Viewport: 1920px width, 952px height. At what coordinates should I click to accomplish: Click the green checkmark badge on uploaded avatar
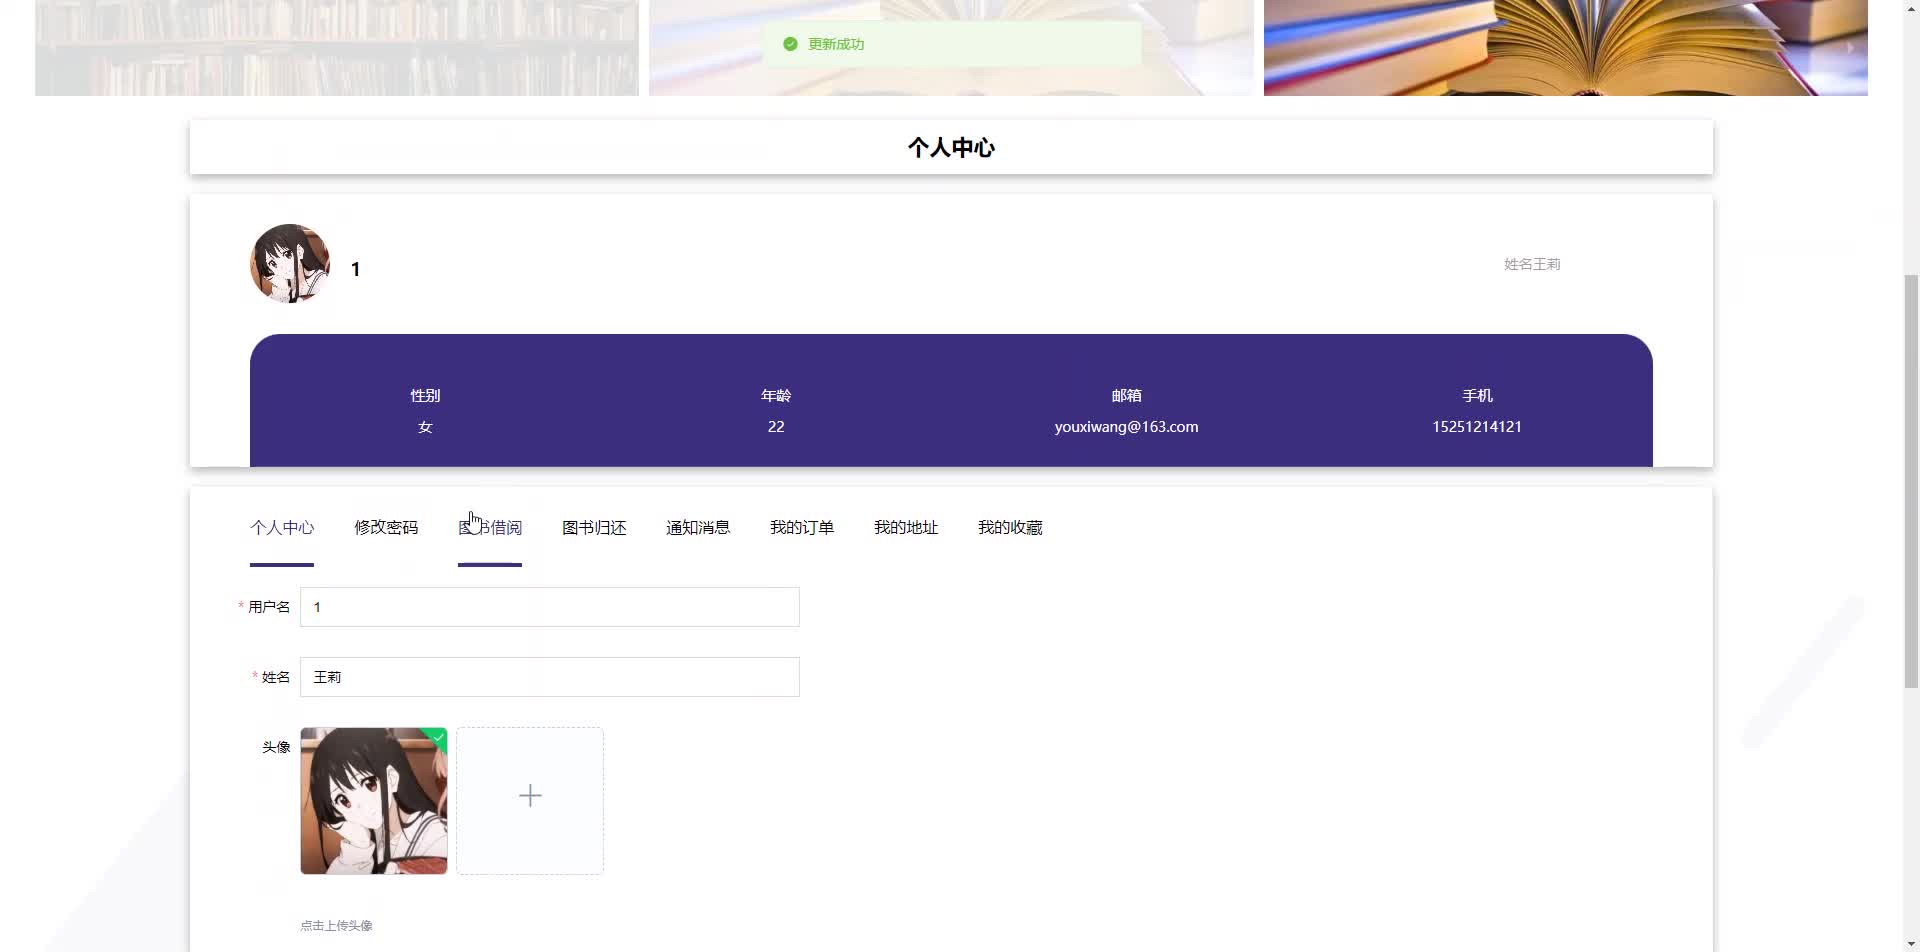click(438, 736)
